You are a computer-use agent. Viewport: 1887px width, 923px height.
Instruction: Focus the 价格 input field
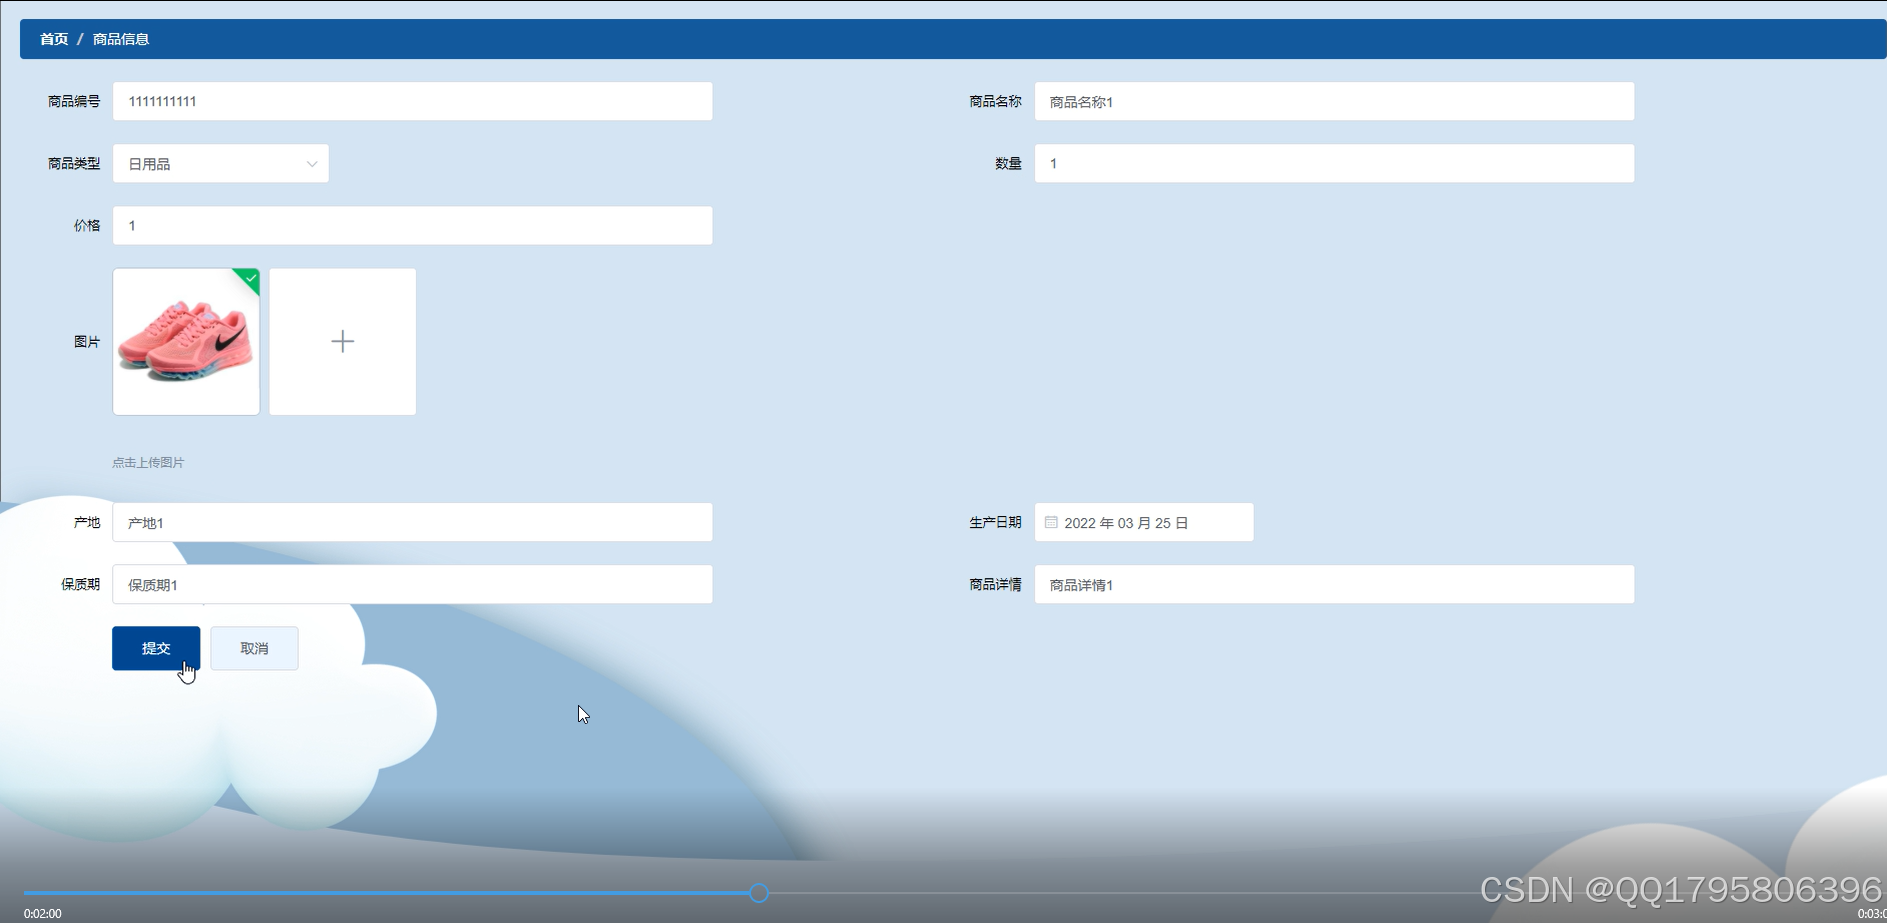tap(412, 225)
